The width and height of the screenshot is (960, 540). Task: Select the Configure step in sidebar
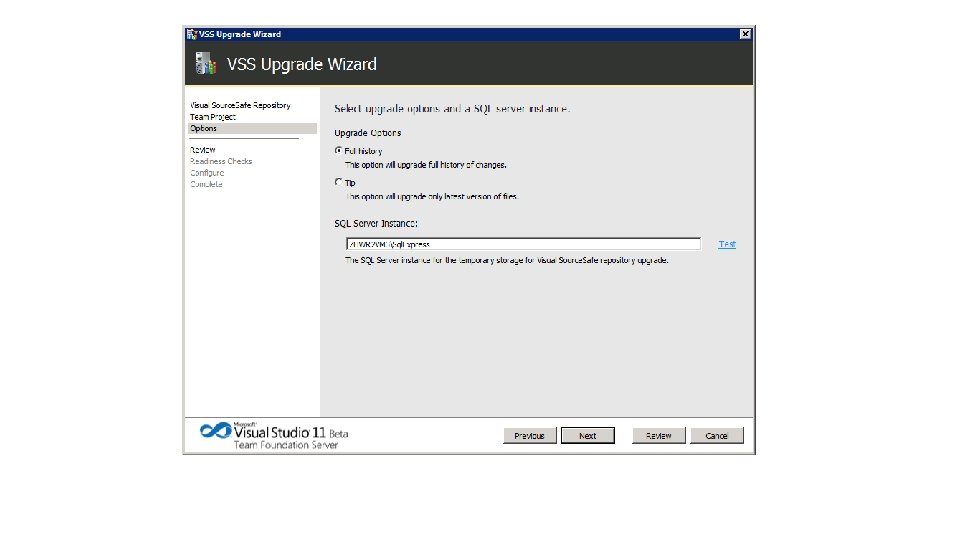point(207,173)
